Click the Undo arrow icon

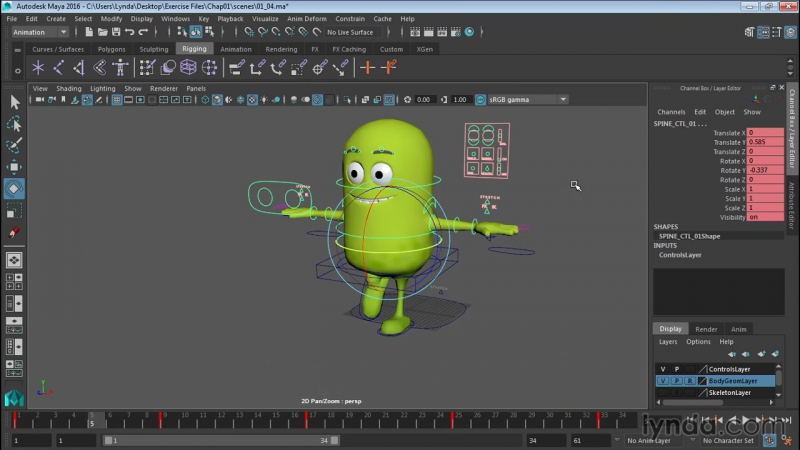point(130,32)
